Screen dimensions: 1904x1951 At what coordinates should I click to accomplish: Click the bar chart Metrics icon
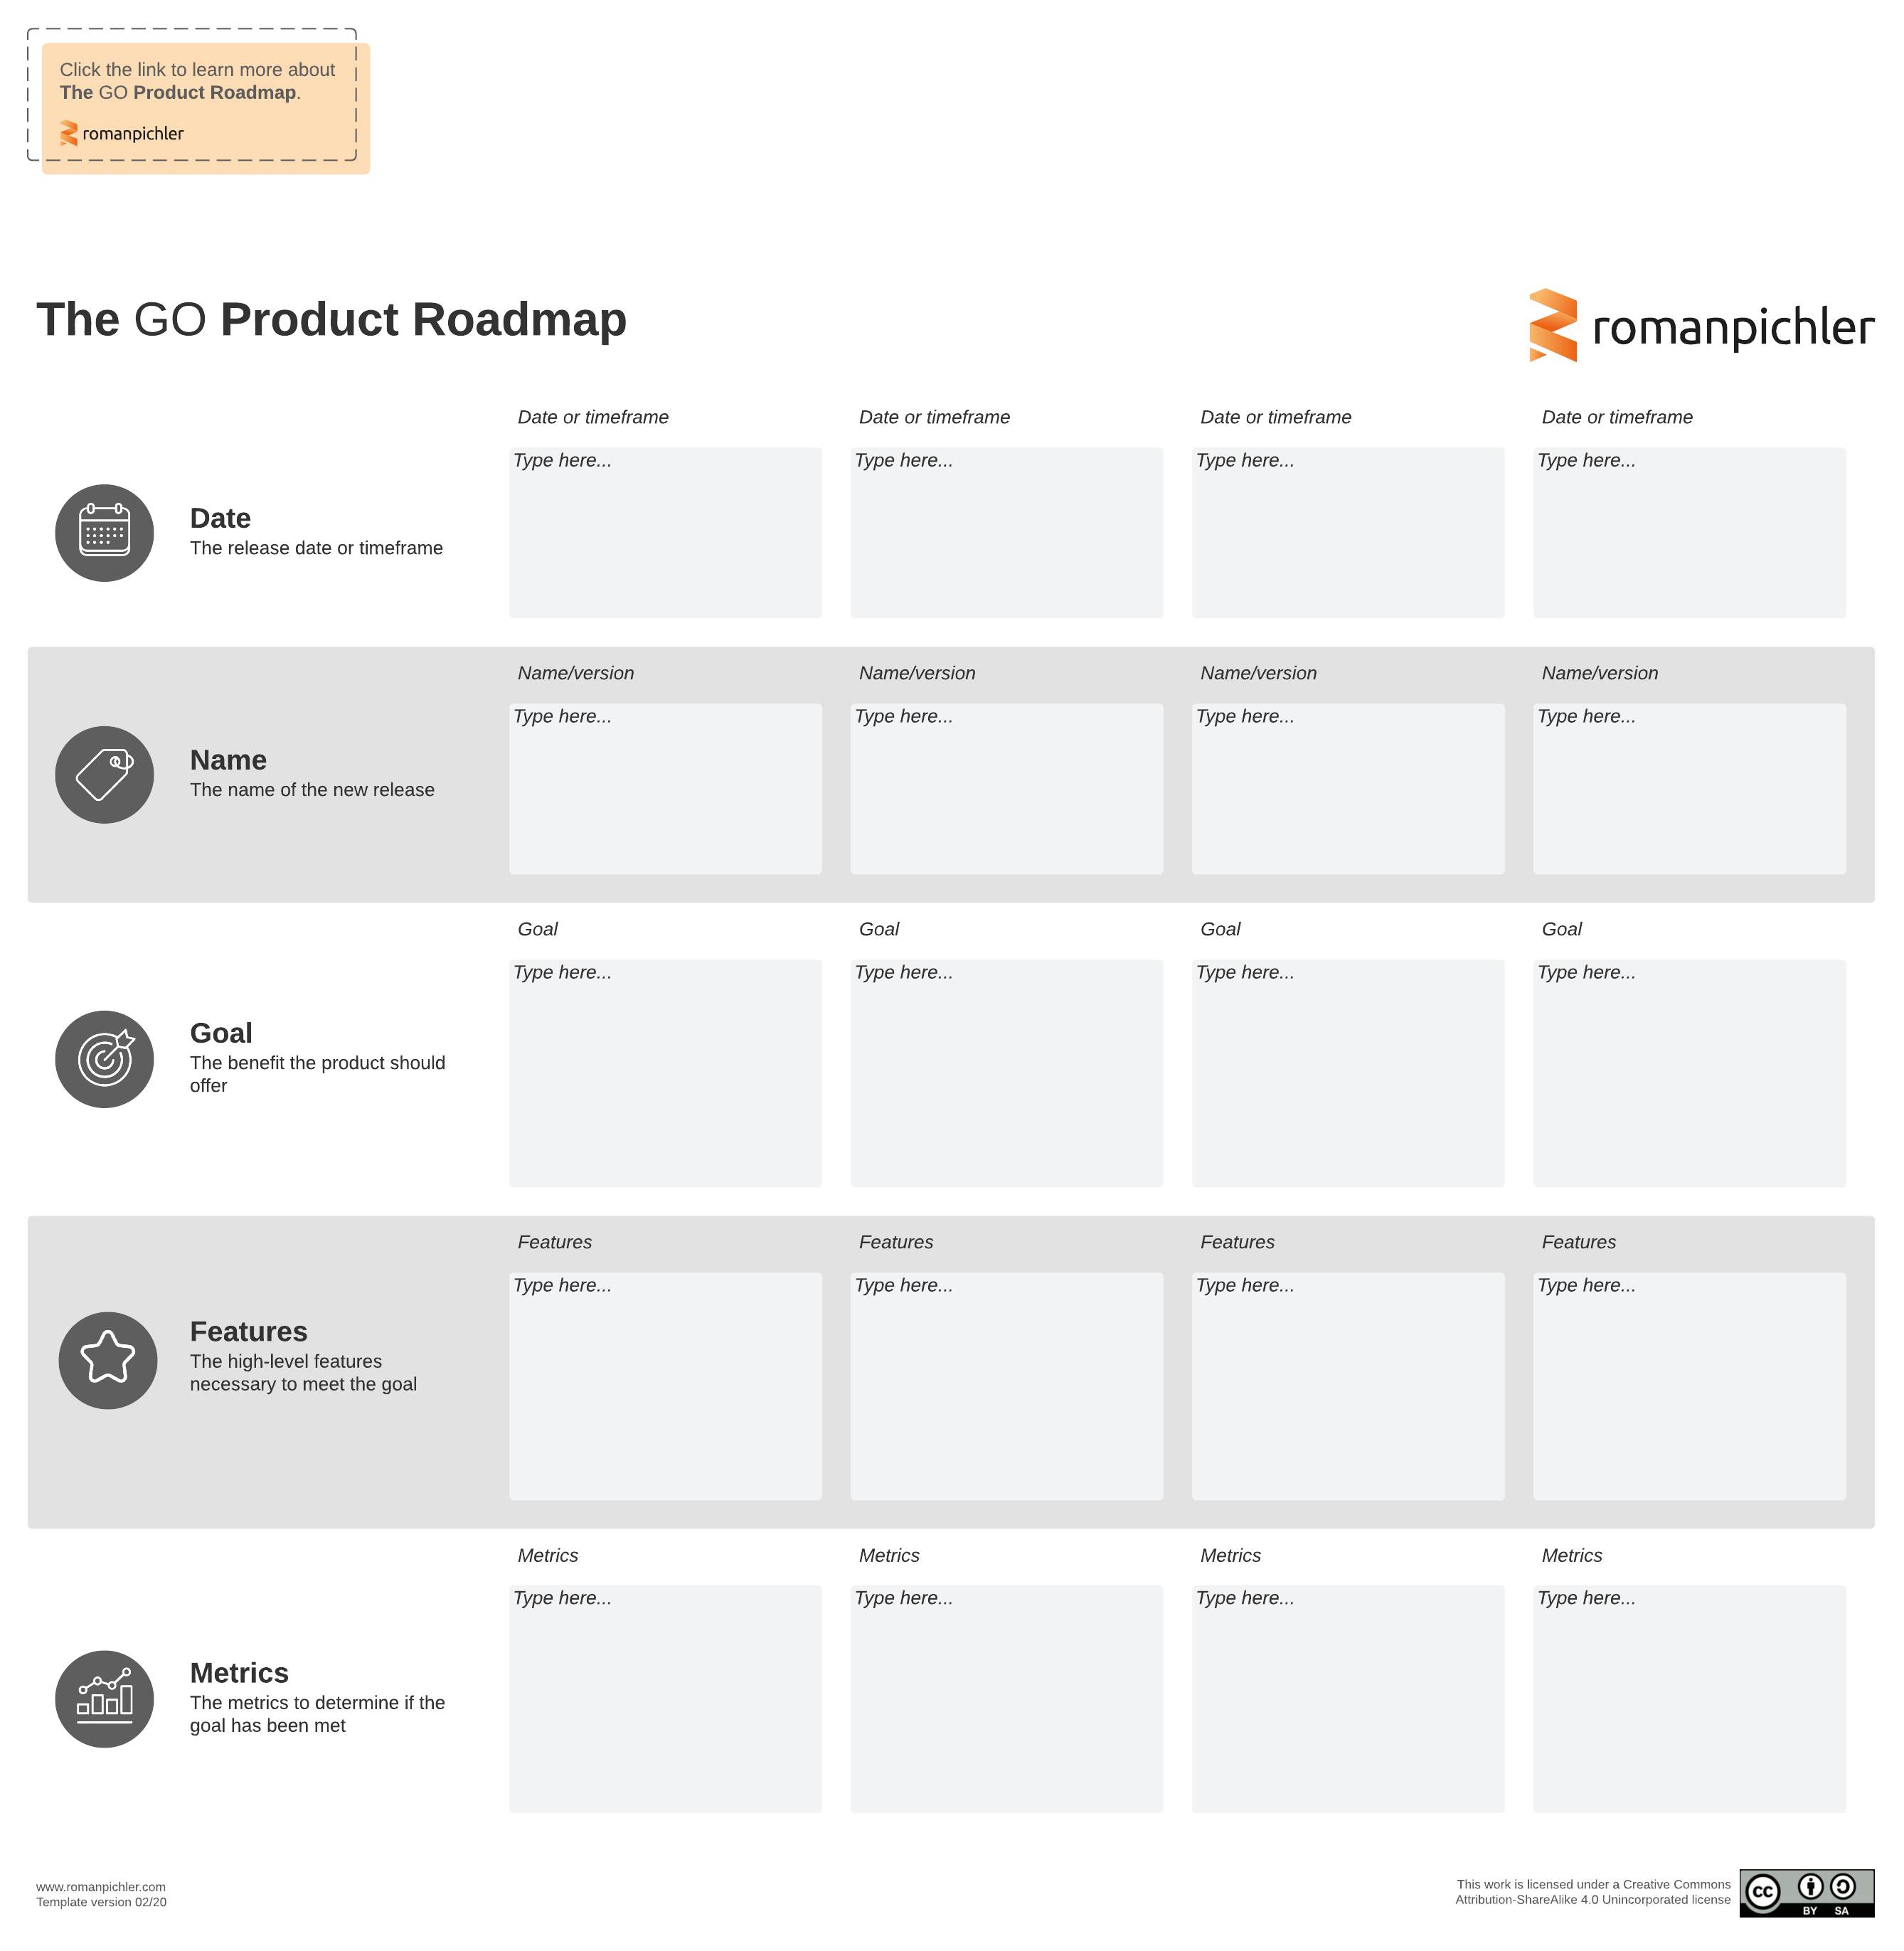coord(104,1699)
